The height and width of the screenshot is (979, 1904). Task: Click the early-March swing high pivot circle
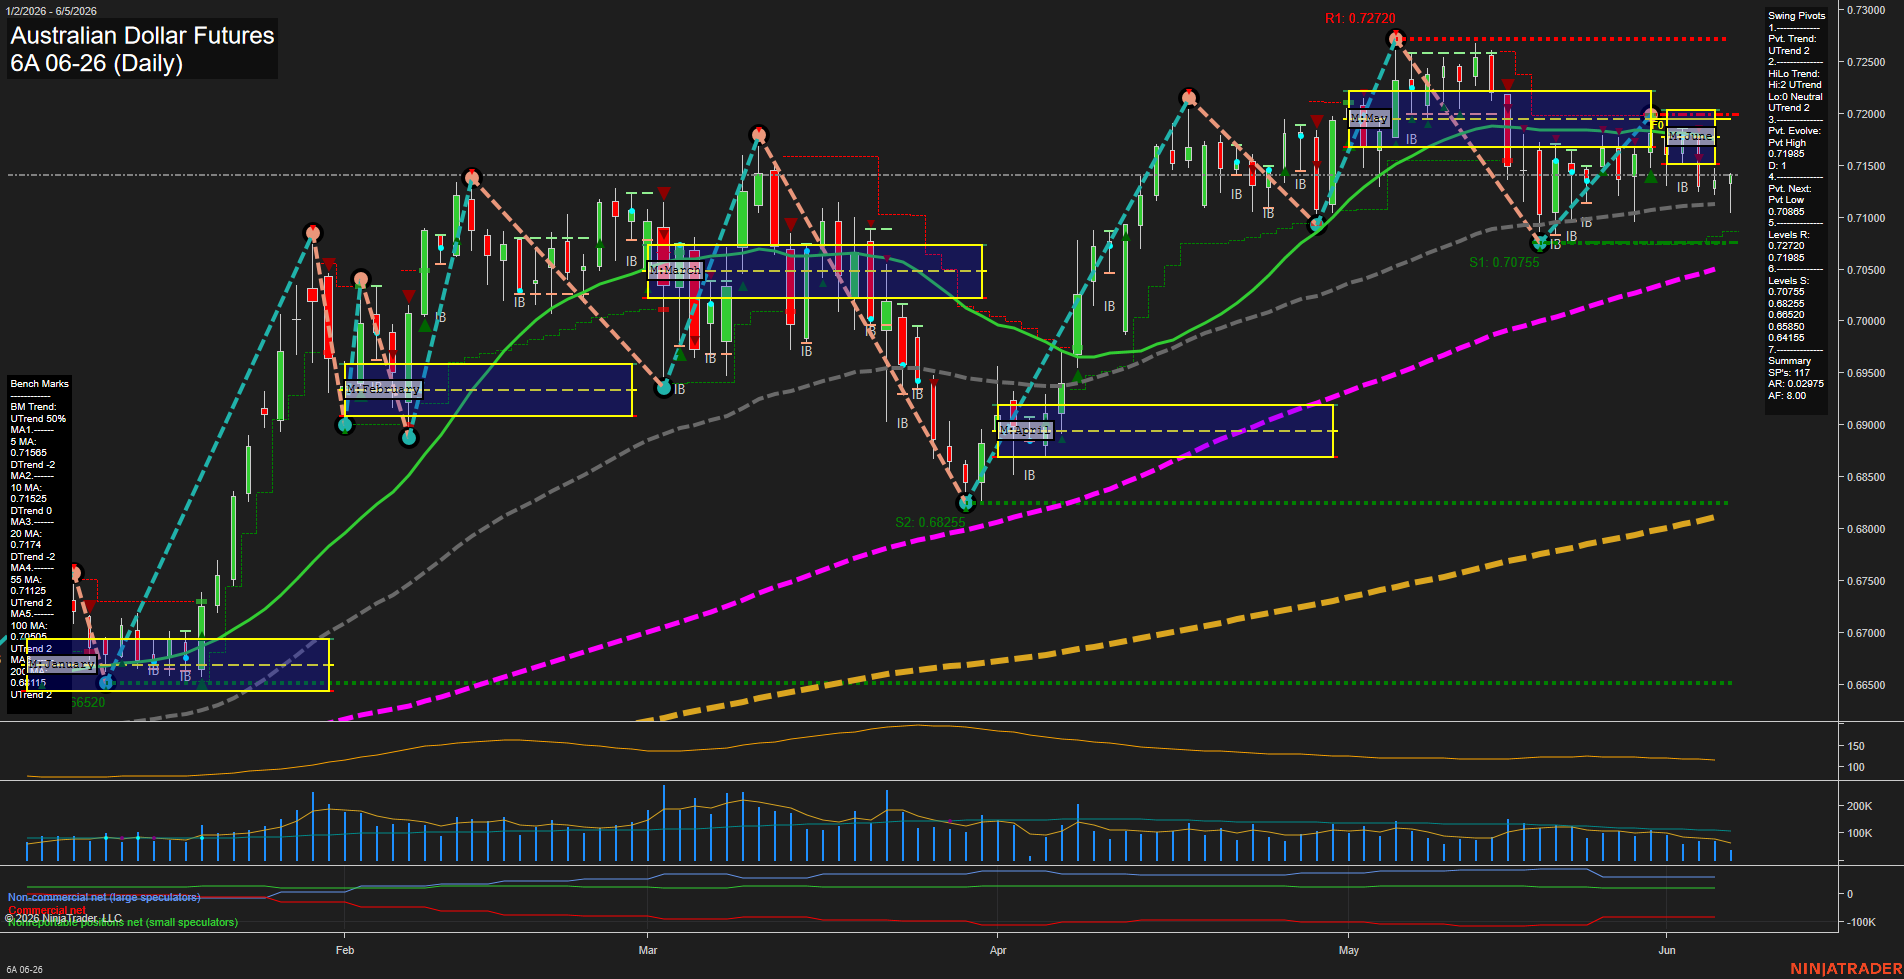pyautogui.click(x=759, y=133)
